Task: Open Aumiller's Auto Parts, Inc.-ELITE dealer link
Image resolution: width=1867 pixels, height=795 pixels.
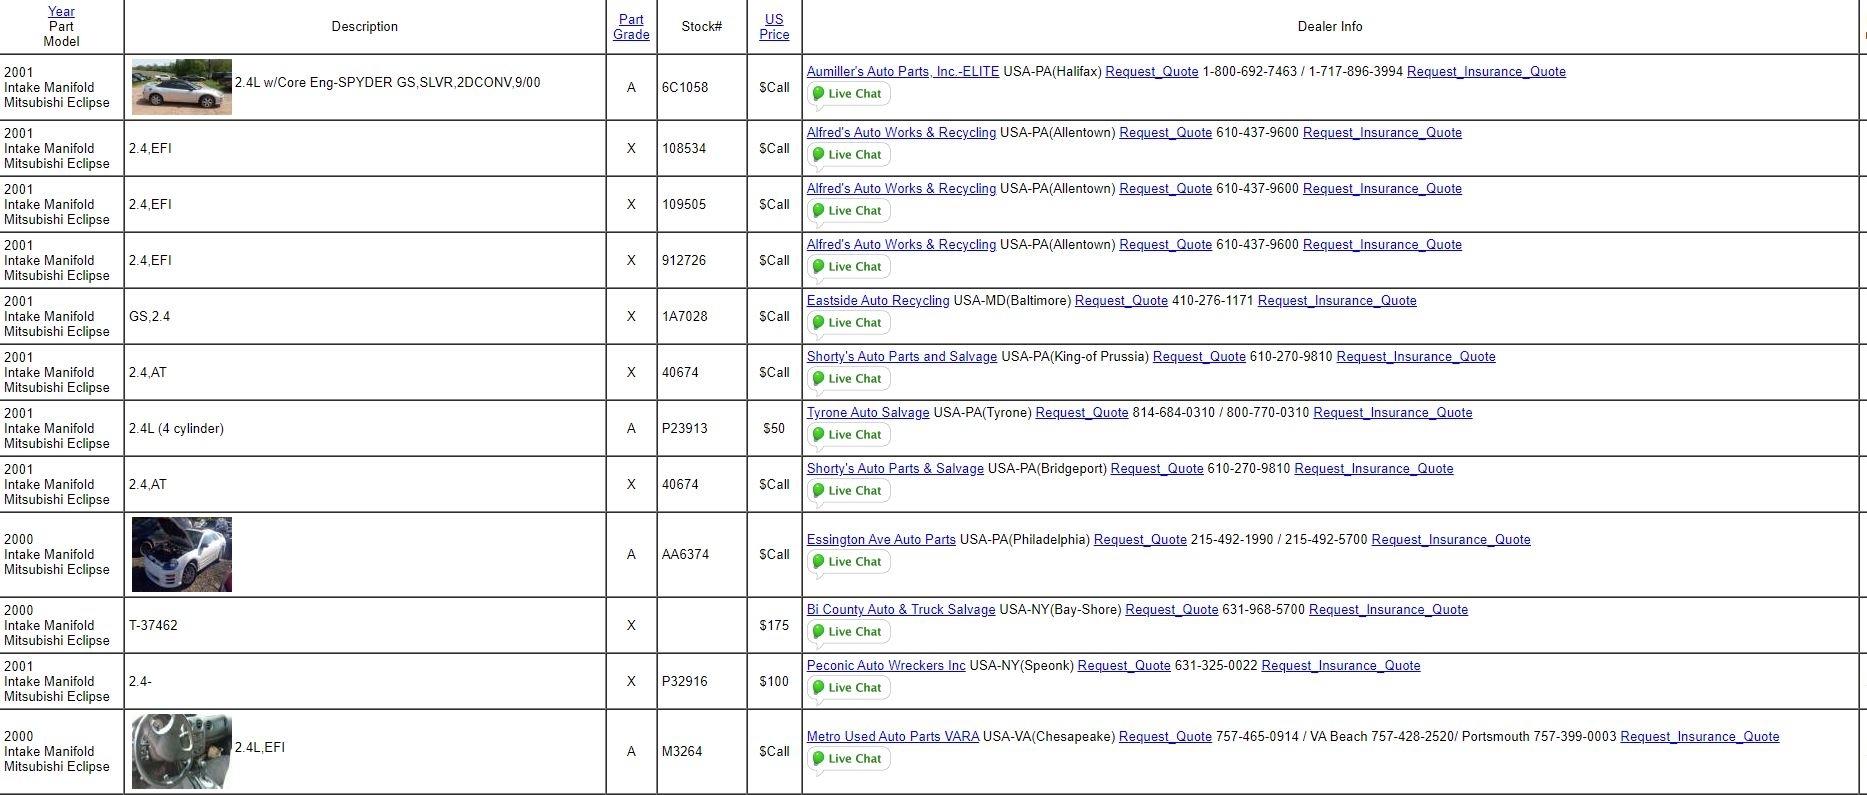Action: (x=903, y=72)
